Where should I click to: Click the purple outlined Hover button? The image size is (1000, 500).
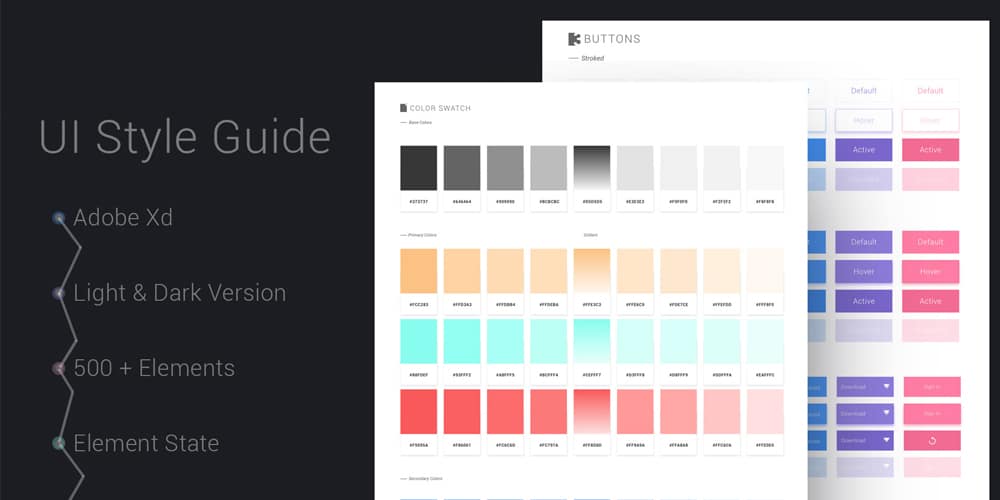coord(864,121)
